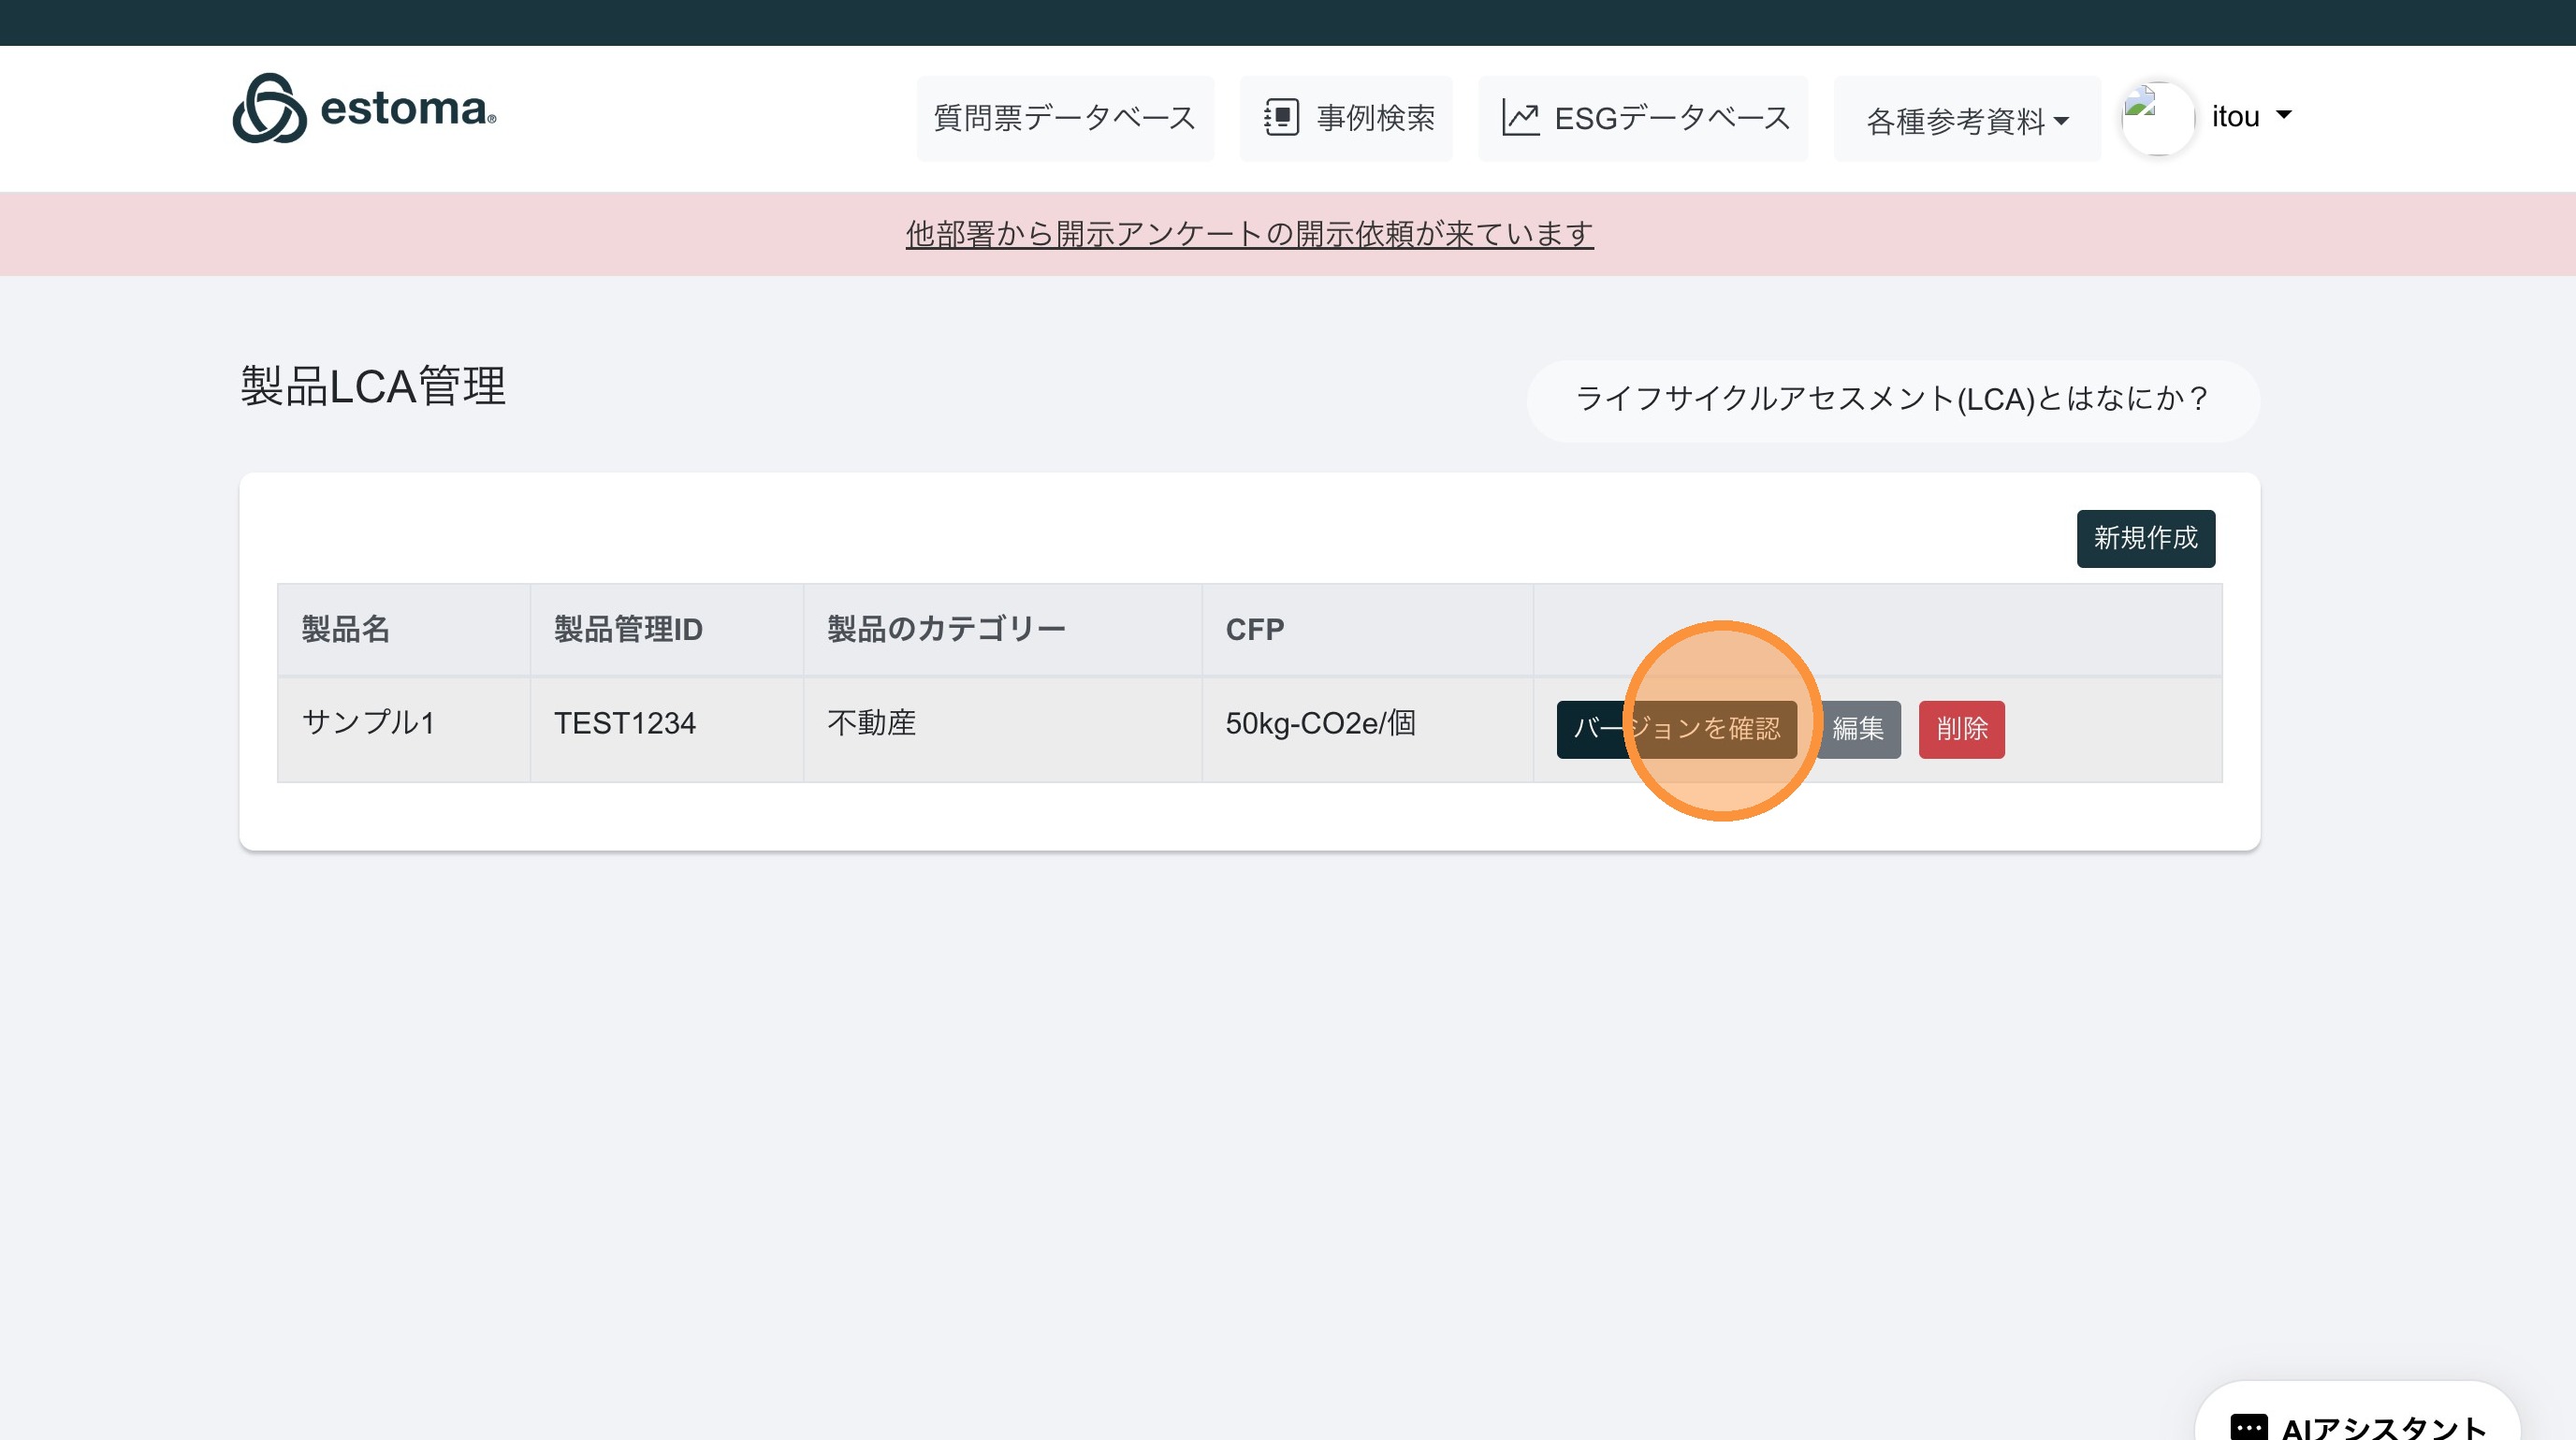Image resolution: width=2576 pixels, height=1440 pixels.
Task: Click バージョンを確認 for サンプル1
Action: pos(1676,729)
